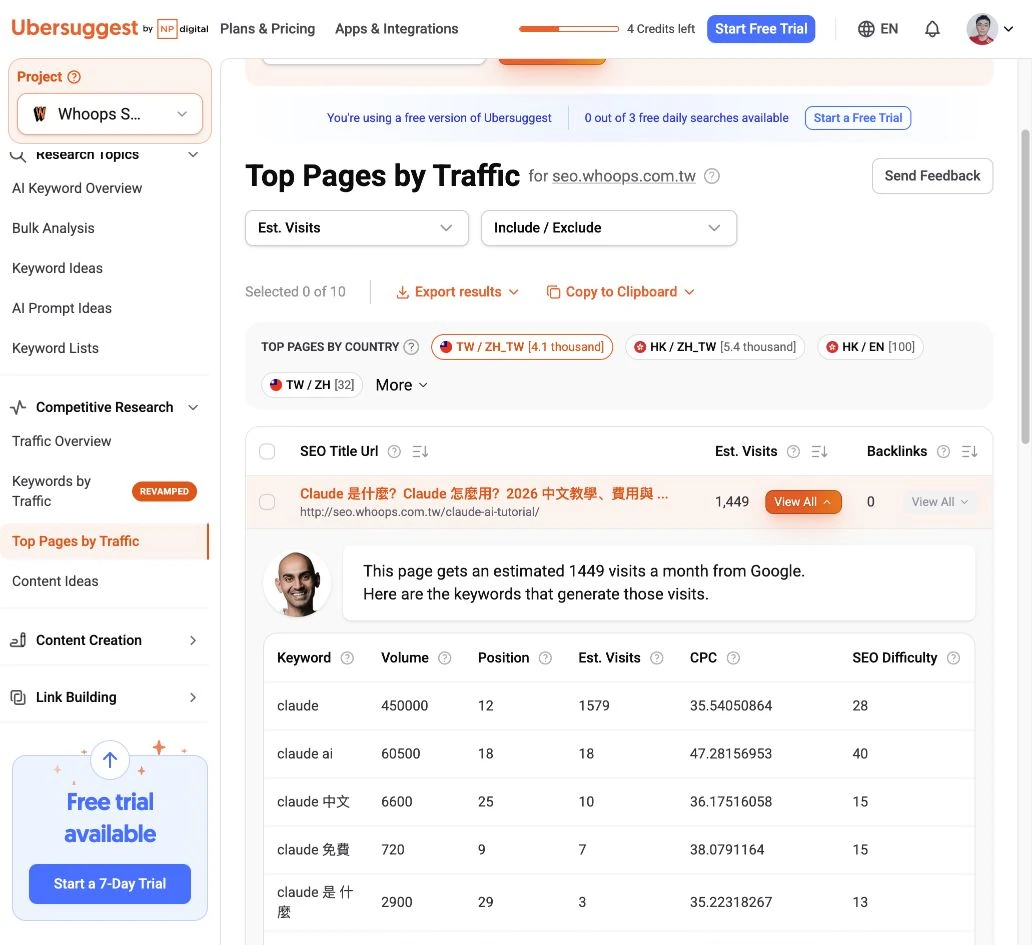This screenshot has width=1032, height=945.
Task: Open the Claude tutorial page title link
Action: [x=484, y=494]
